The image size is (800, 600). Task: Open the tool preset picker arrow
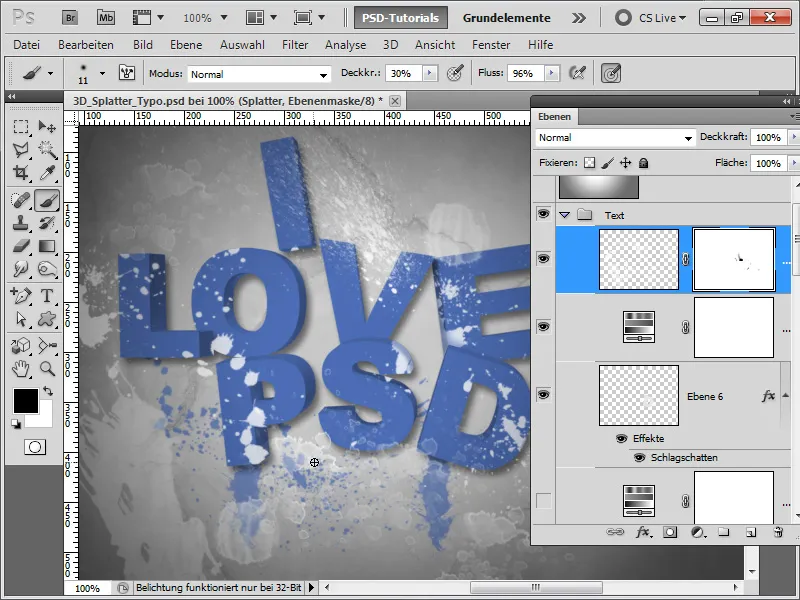[x=50, y=73]
